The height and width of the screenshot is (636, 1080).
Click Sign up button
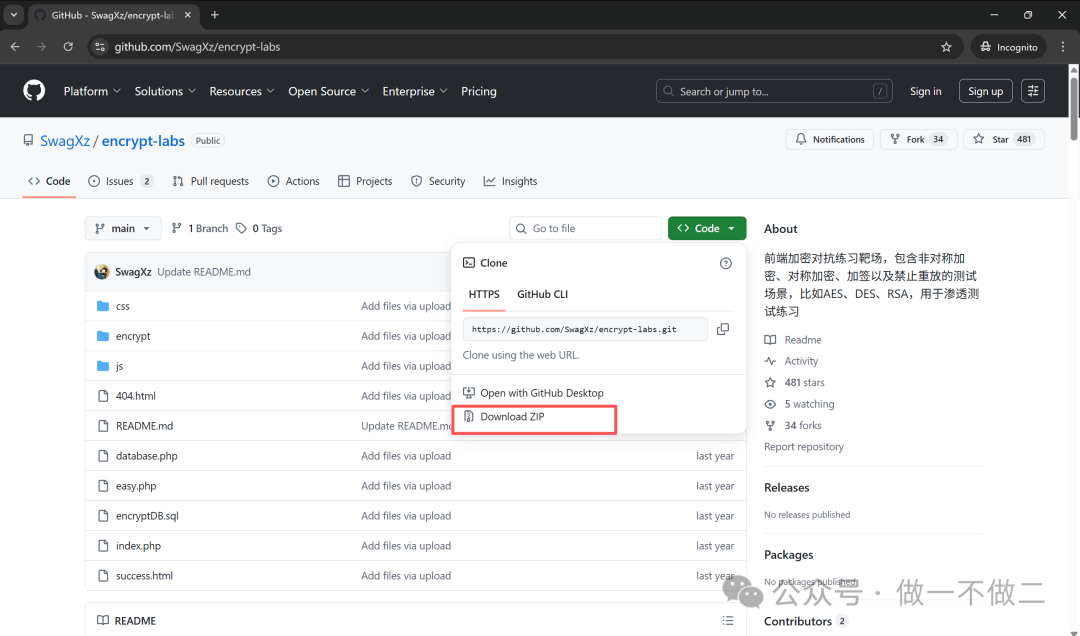(985, 91)
